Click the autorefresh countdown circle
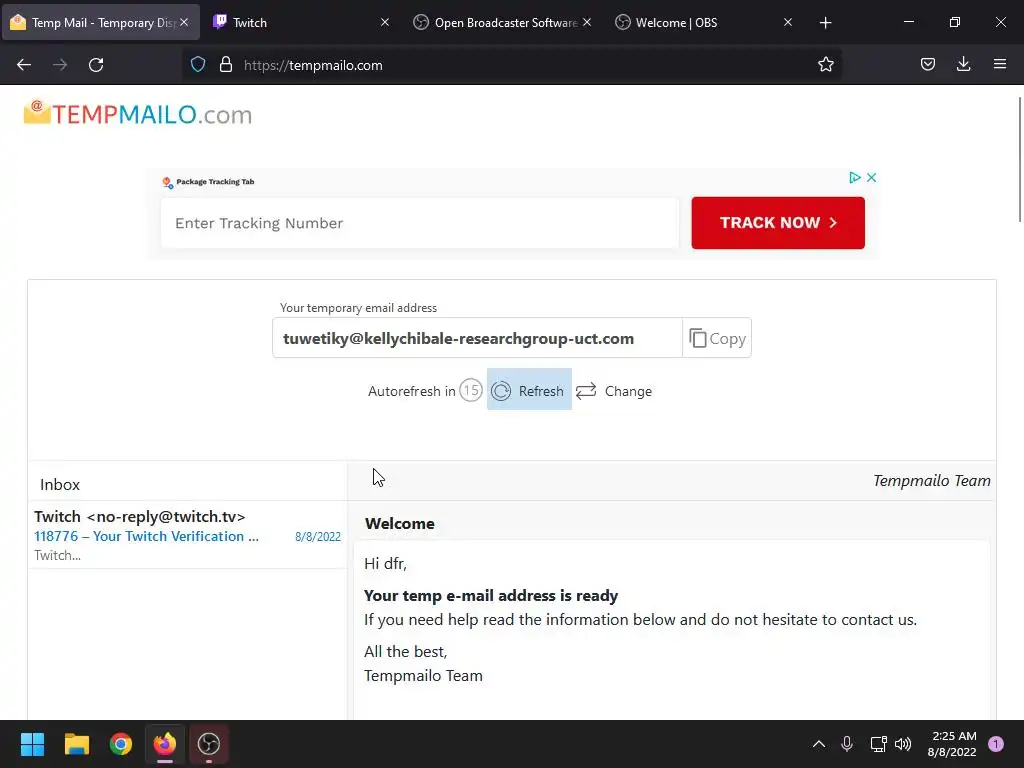Screen dimensions: 1024x768 point(471,391)
